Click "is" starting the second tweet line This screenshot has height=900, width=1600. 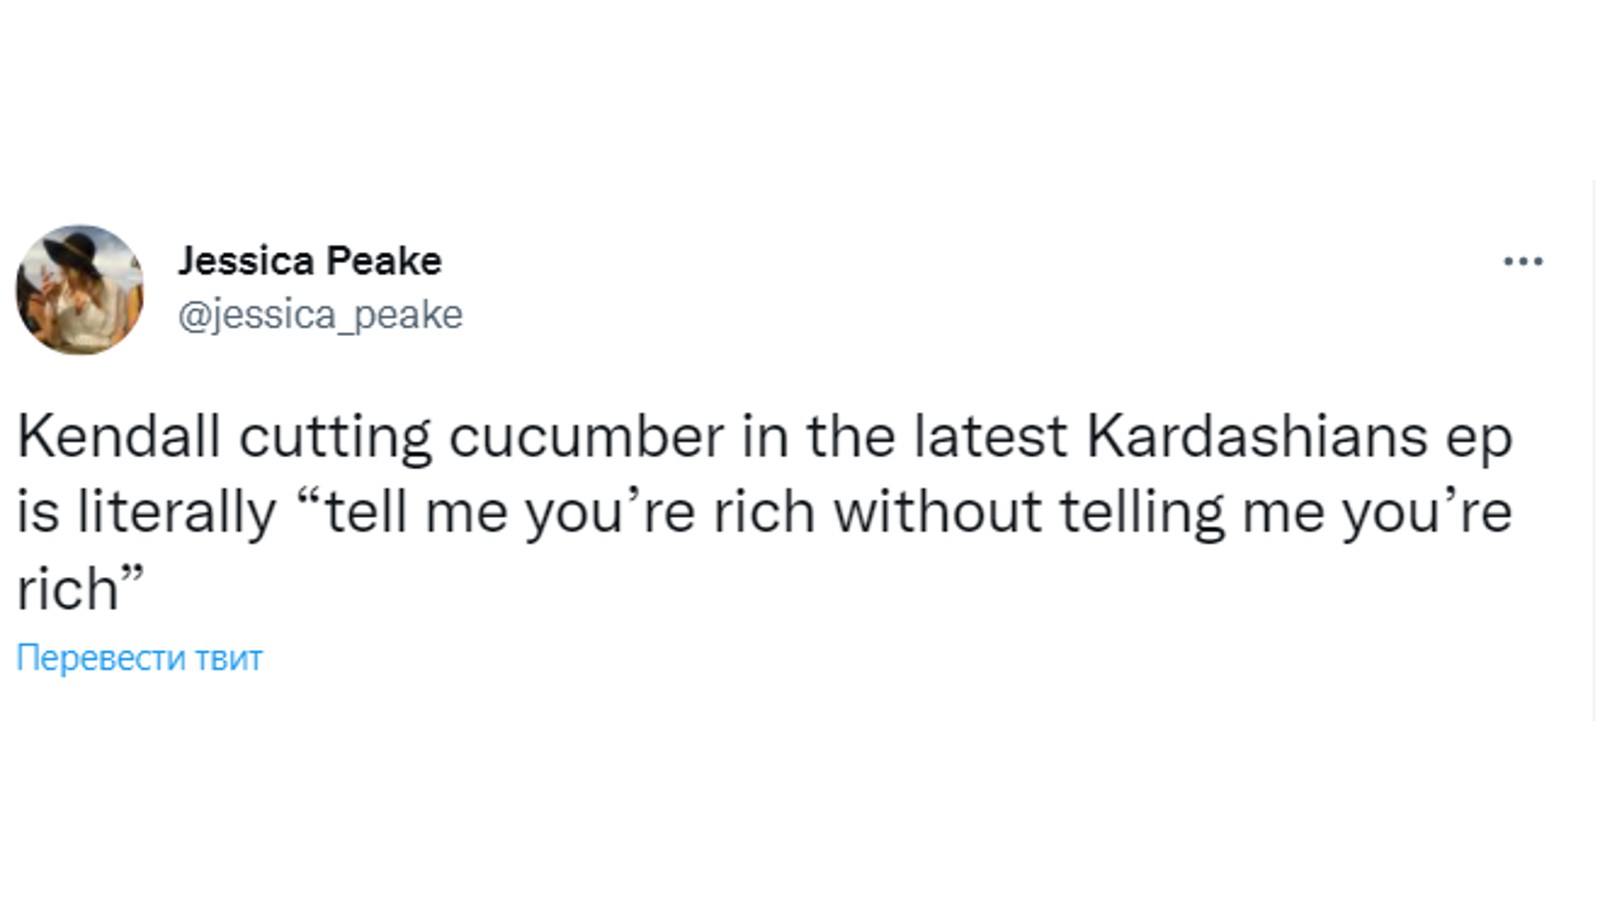pyautogui.click(x=37, y=512)
